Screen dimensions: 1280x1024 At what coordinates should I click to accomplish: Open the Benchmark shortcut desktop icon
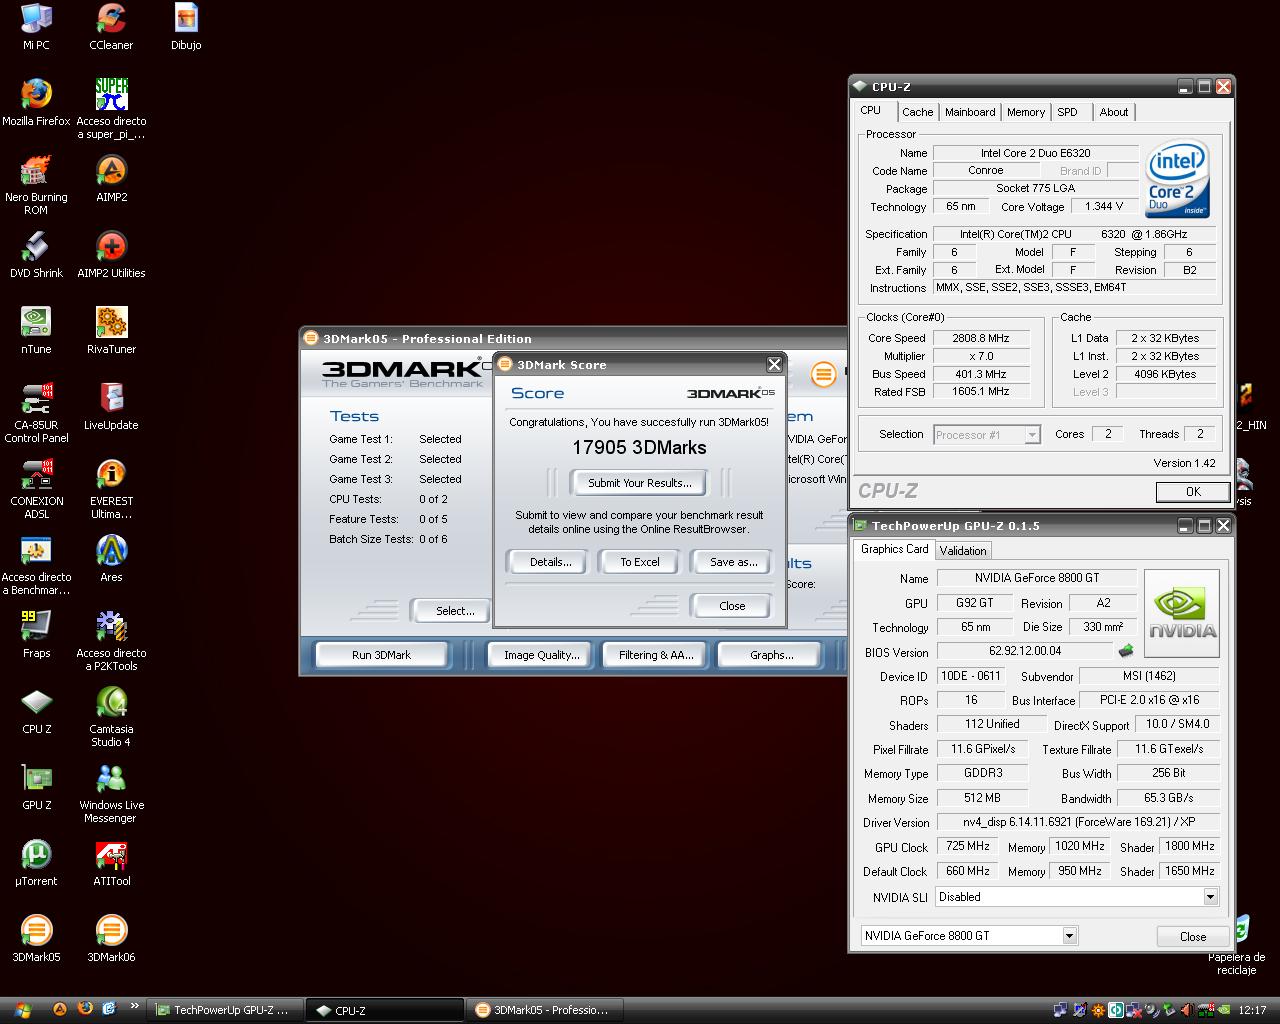[x=36, y=565]
